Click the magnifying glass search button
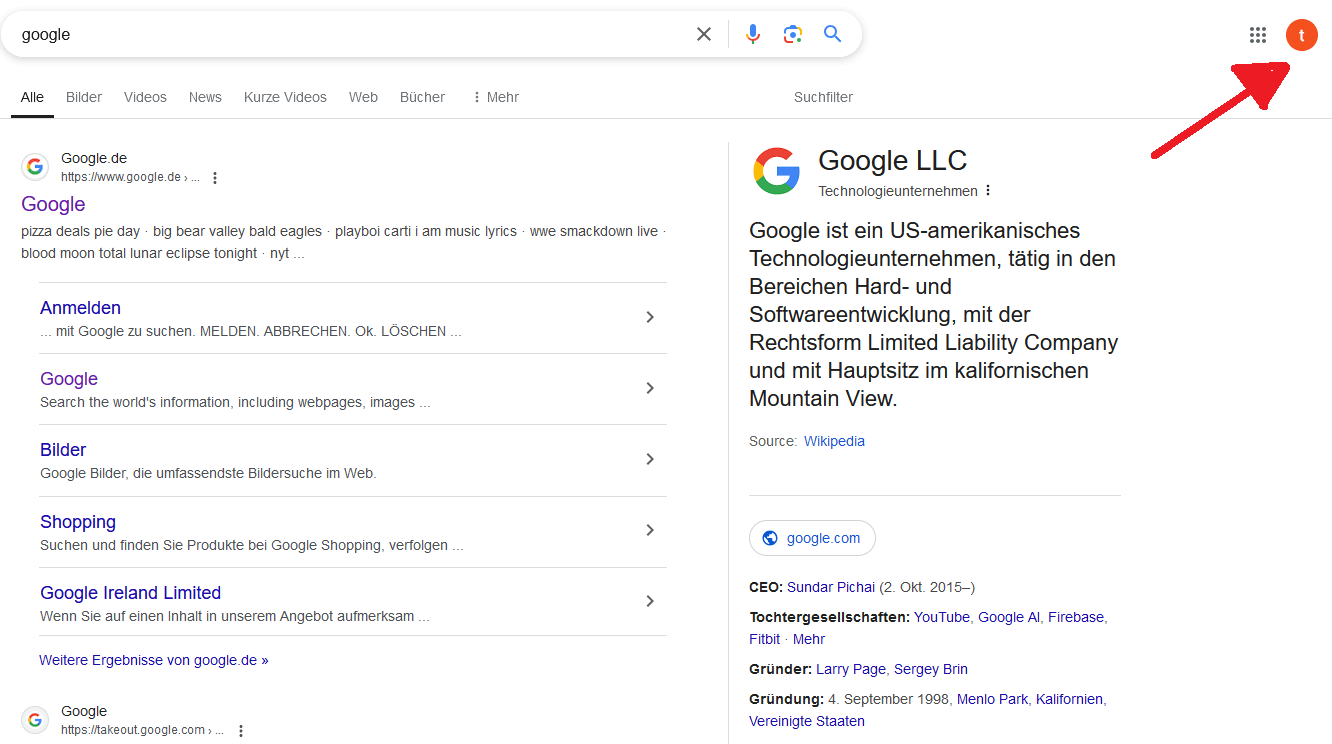The image size is (1332, 744). tap(832, 34)
